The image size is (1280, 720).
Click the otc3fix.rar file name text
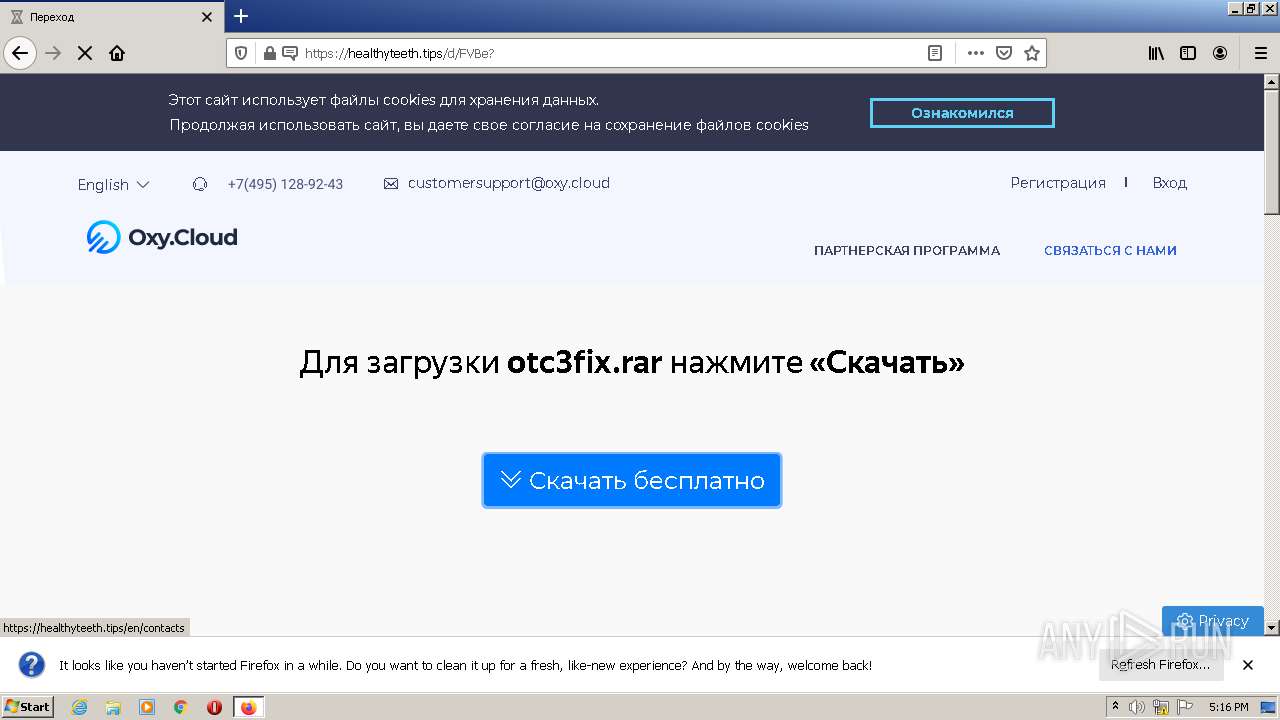585,362
